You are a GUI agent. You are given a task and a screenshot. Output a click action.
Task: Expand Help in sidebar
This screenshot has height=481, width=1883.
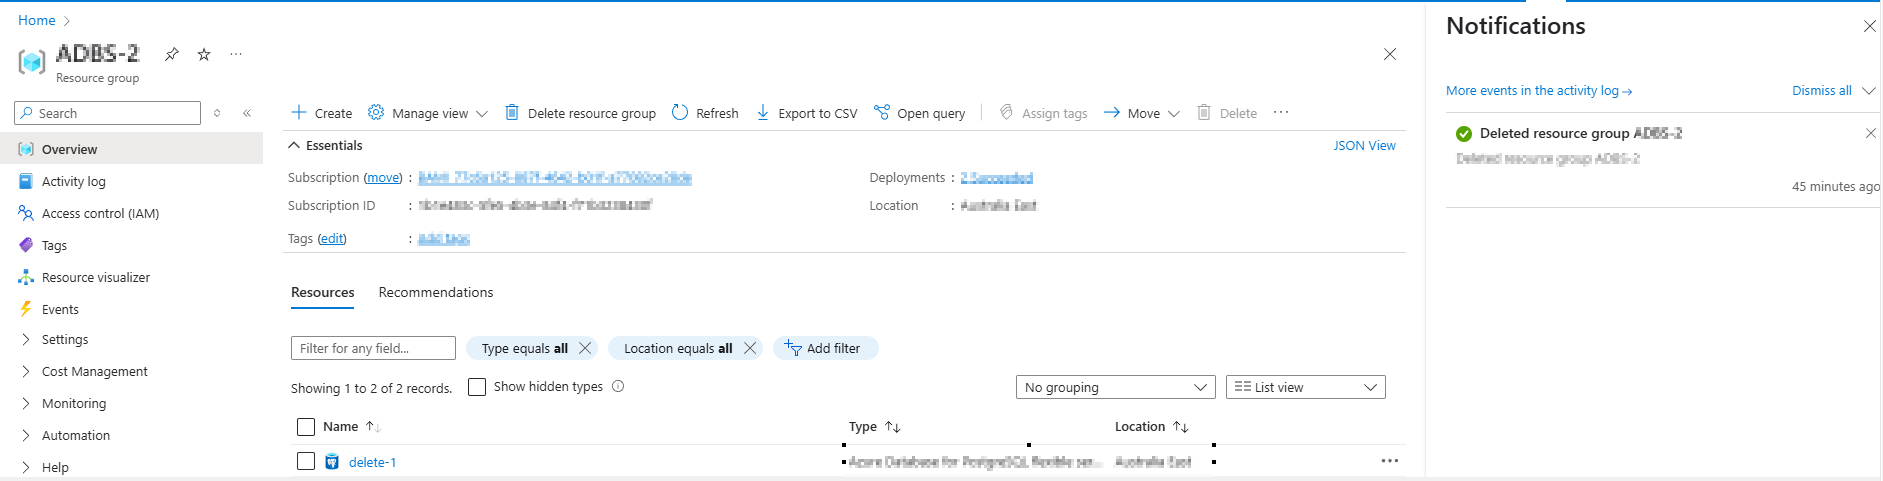point(26,468)
